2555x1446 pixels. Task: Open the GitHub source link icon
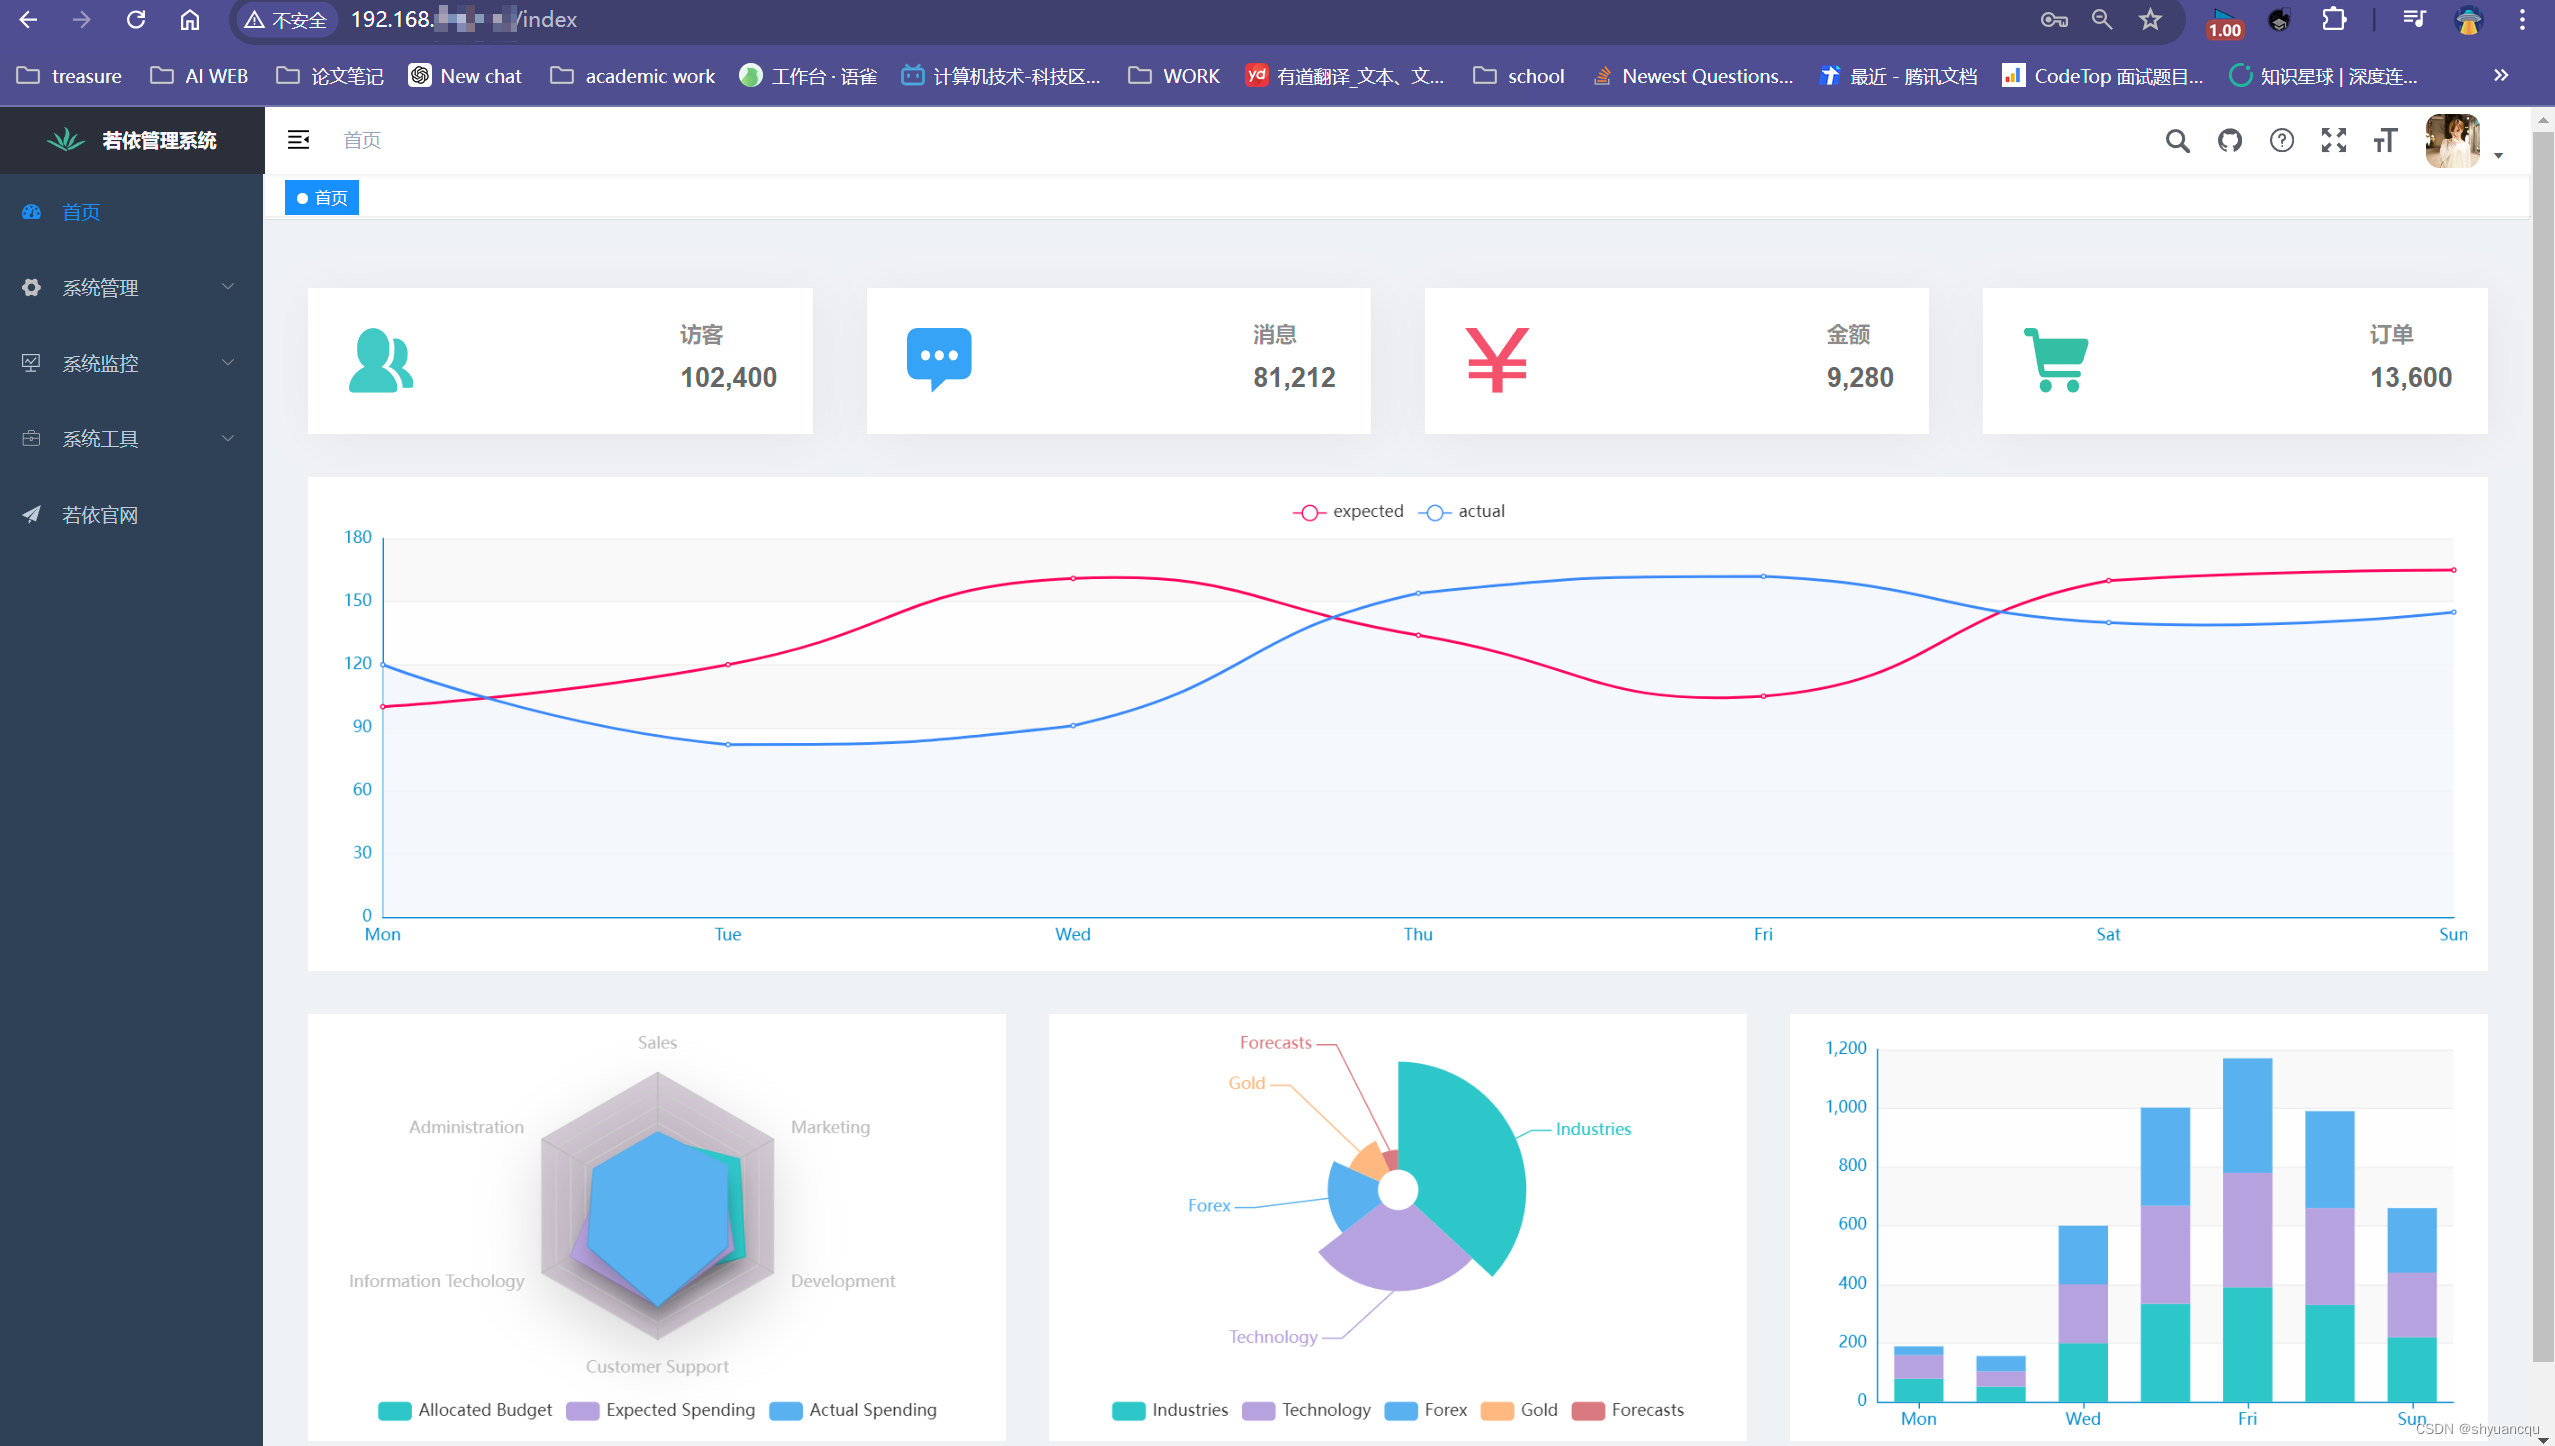point(2229,141)
